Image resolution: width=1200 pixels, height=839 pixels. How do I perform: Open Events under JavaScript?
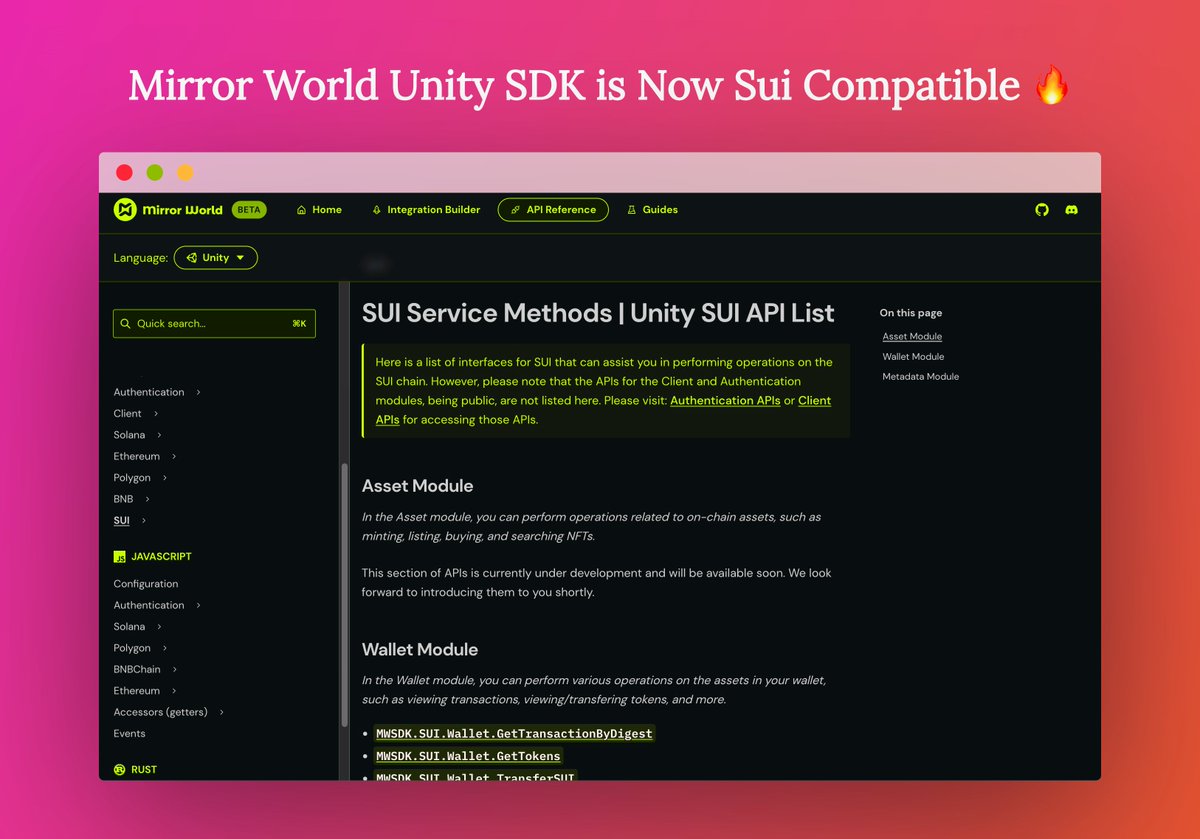[x=129, y=734]
